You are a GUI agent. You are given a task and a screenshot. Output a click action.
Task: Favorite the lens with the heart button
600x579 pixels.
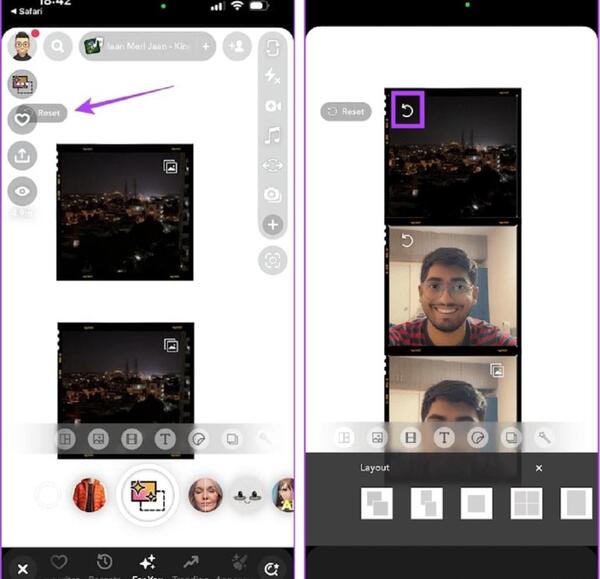22,120
